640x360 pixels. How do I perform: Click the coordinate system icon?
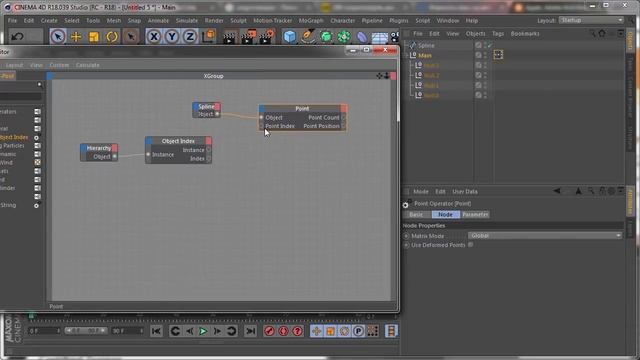click(208, 36)
